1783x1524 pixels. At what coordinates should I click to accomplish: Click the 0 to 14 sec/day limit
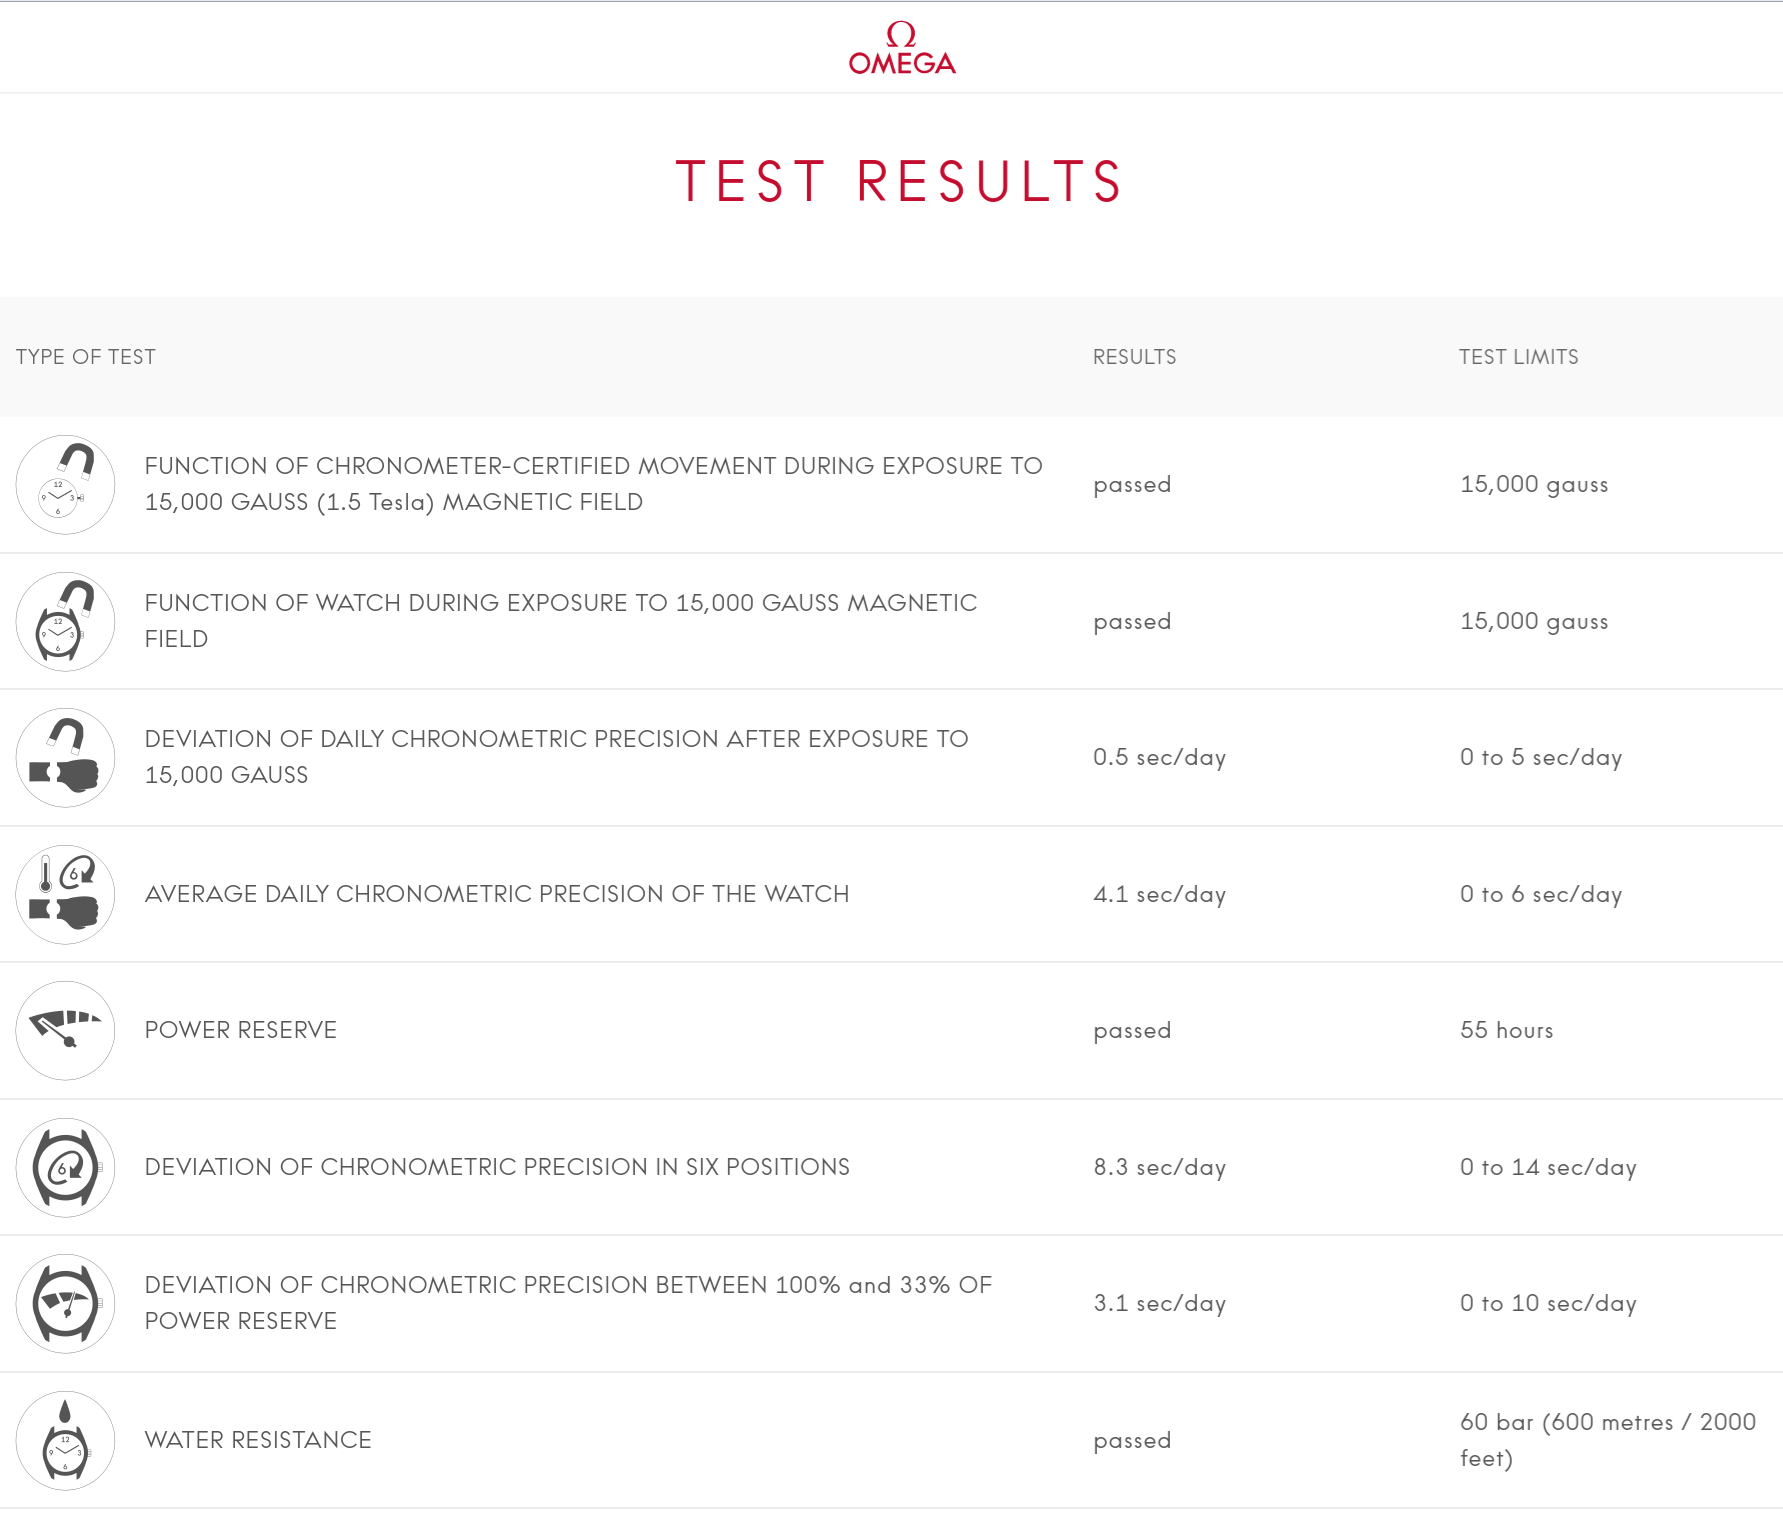[1547, 1167]
